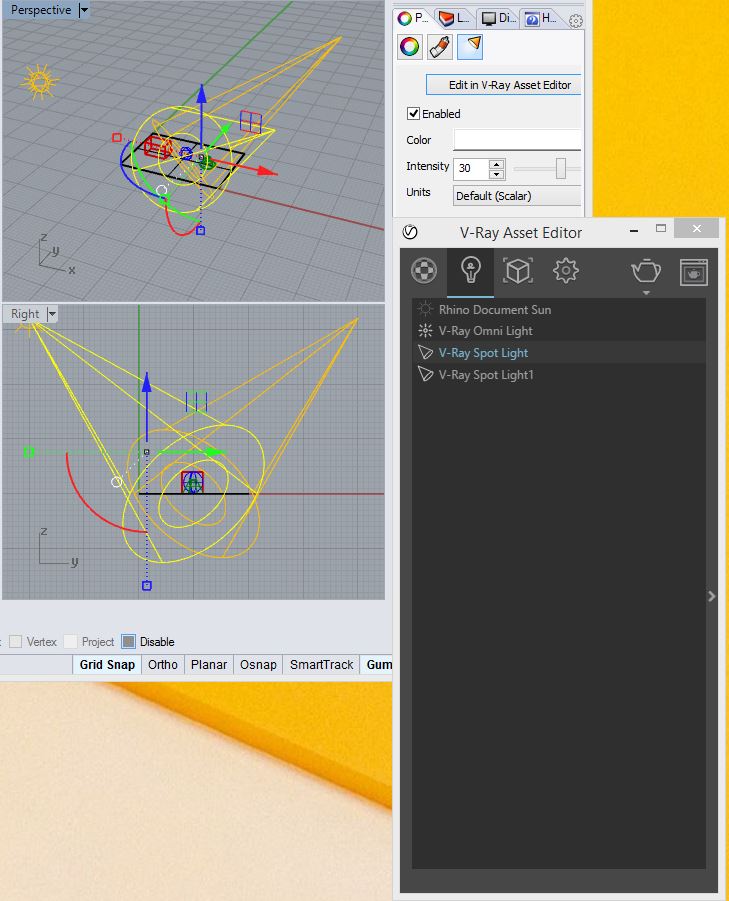This screenshot has height=901, width=729.
Task: Uncheck the Enabled light checkbox
Action: 413,113
